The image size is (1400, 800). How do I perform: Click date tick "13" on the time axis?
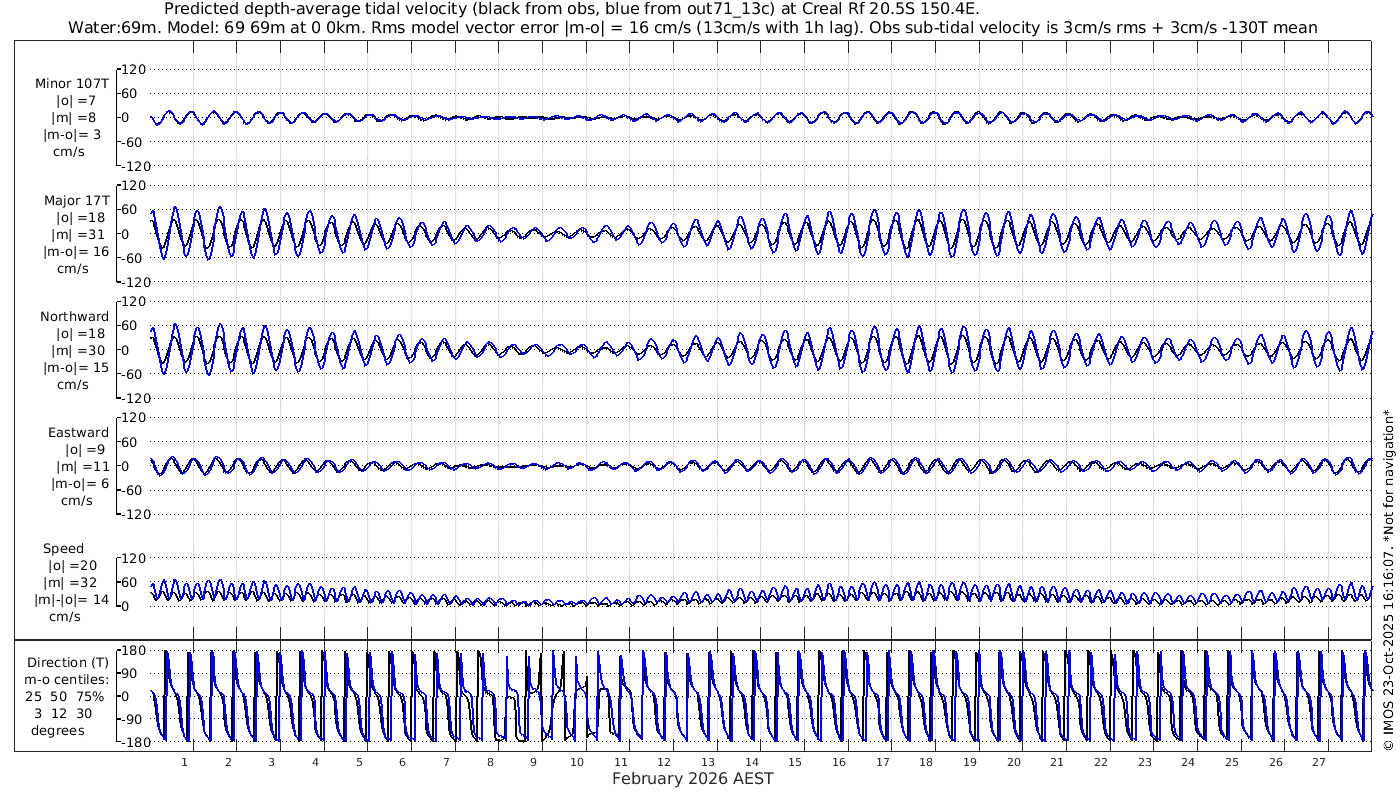tap(708, 762)
